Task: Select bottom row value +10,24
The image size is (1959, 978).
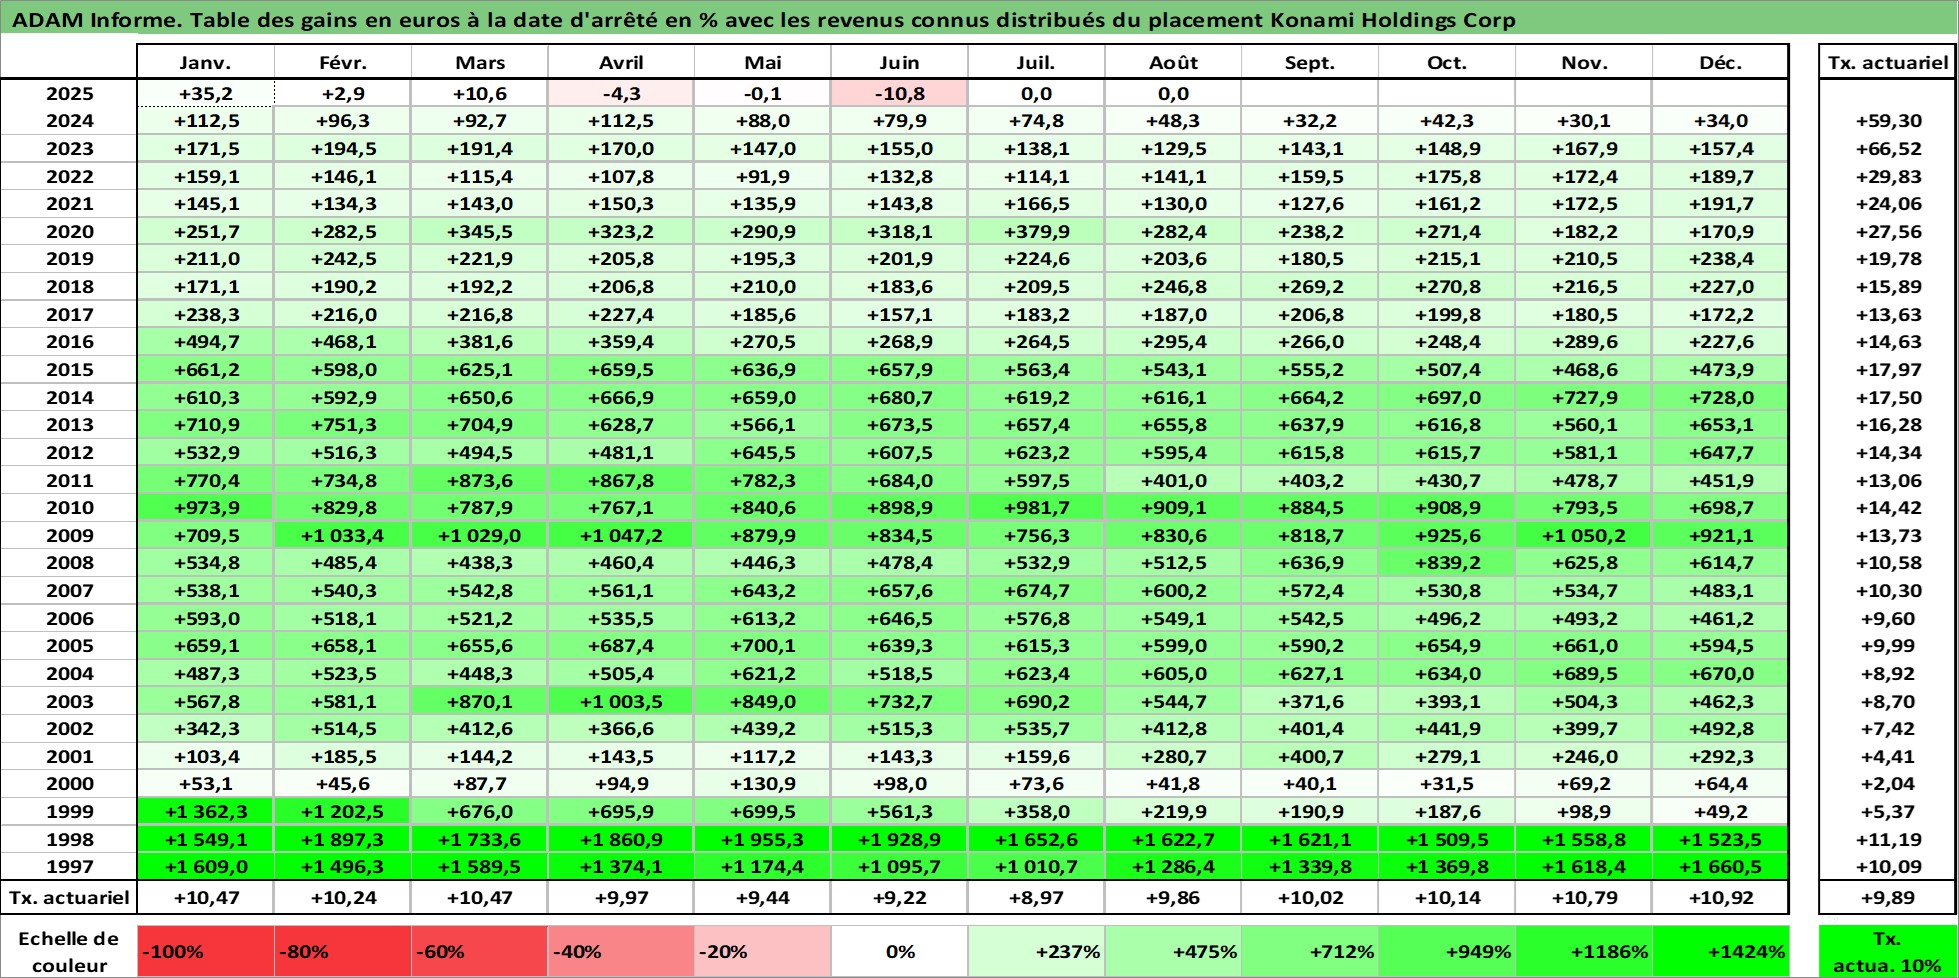Action: tap(343, 898)
